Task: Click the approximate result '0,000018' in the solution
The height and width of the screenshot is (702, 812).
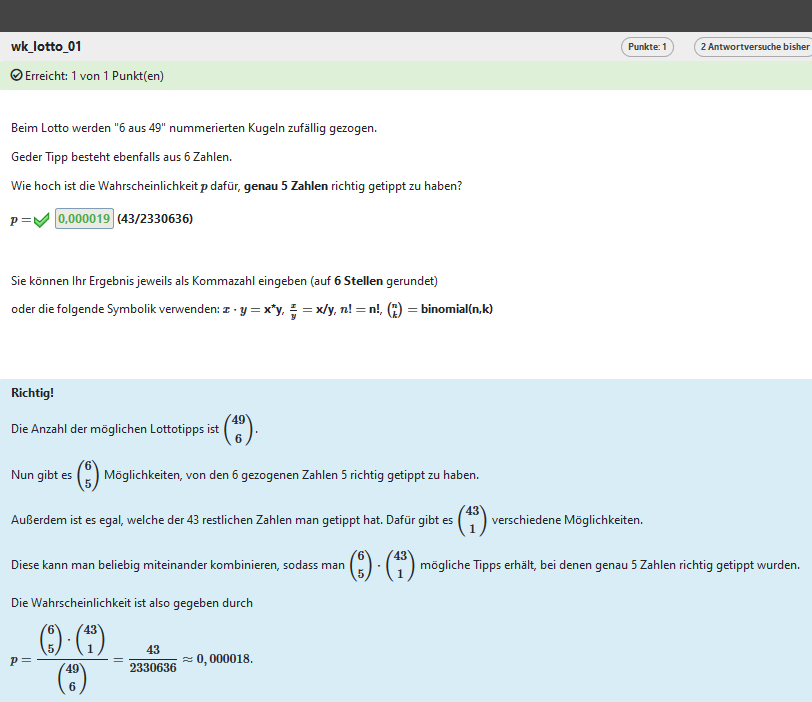Action: 224,660
